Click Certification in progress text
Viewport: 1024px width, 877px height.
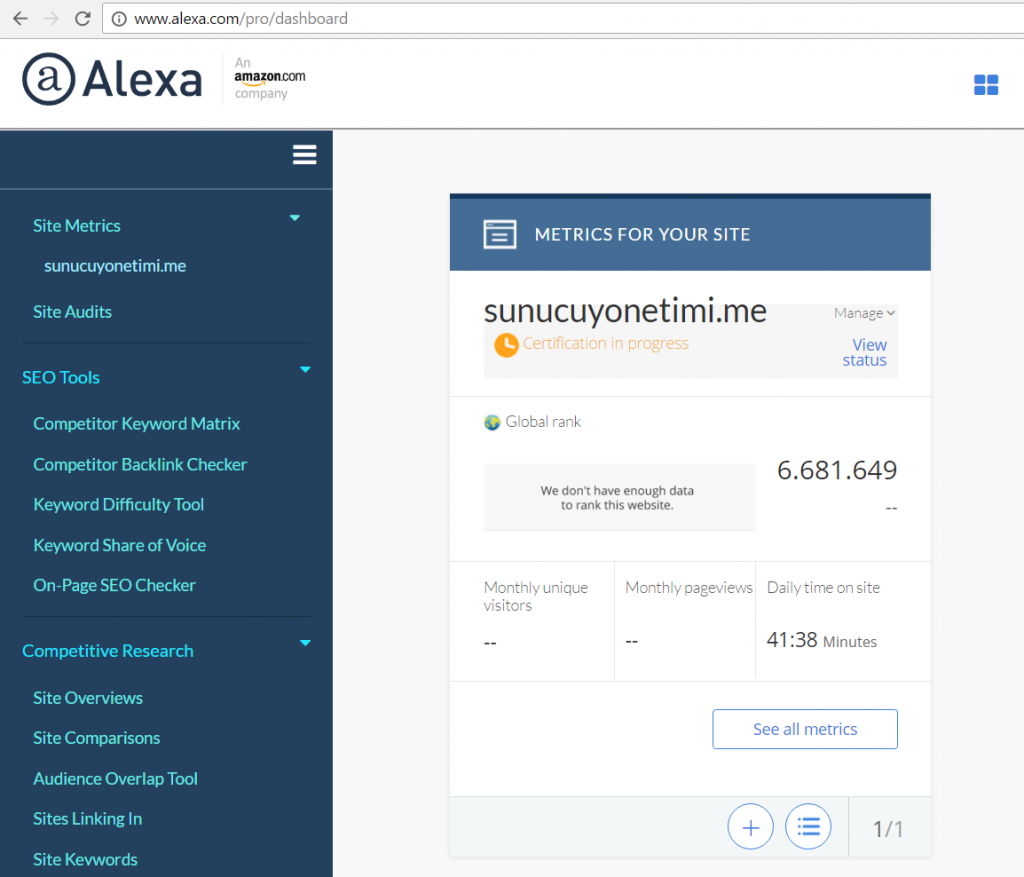605,343
